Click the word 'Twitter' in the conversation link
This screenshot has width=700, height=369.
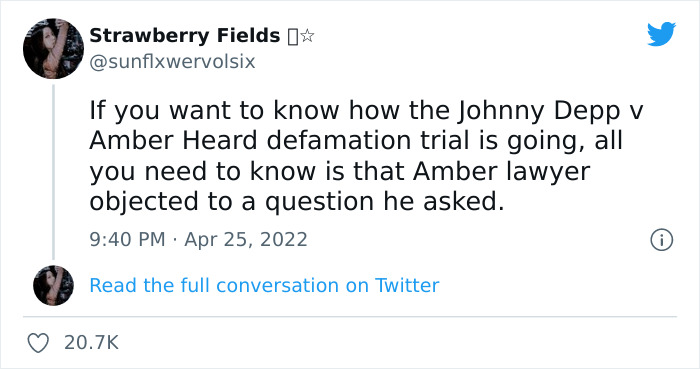407,286
